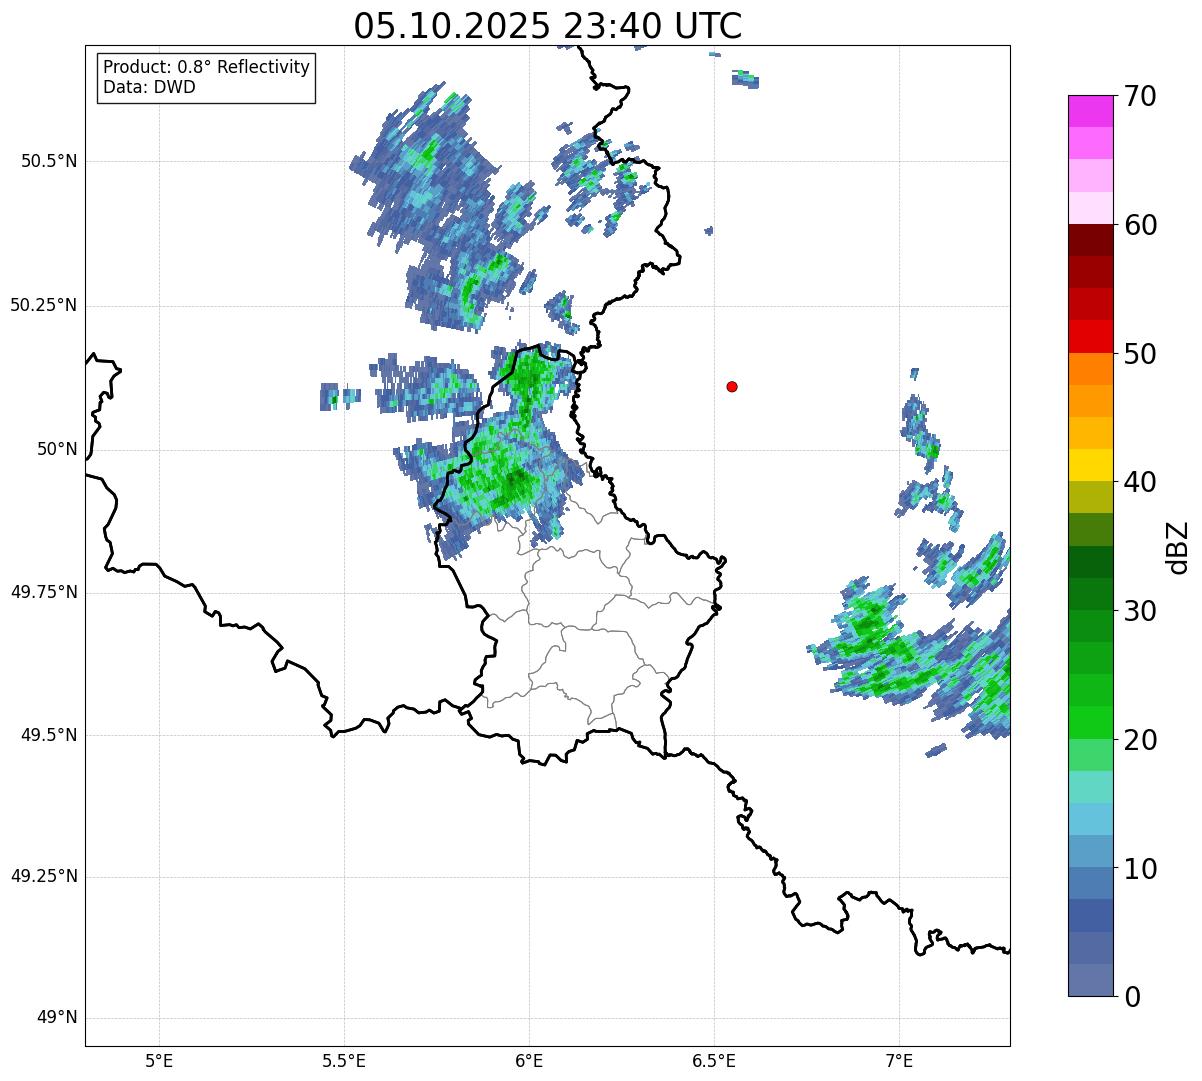Click the longitude label "7°E"
Viewport: 1202px width, 1081px height.
pos(899,1061)
